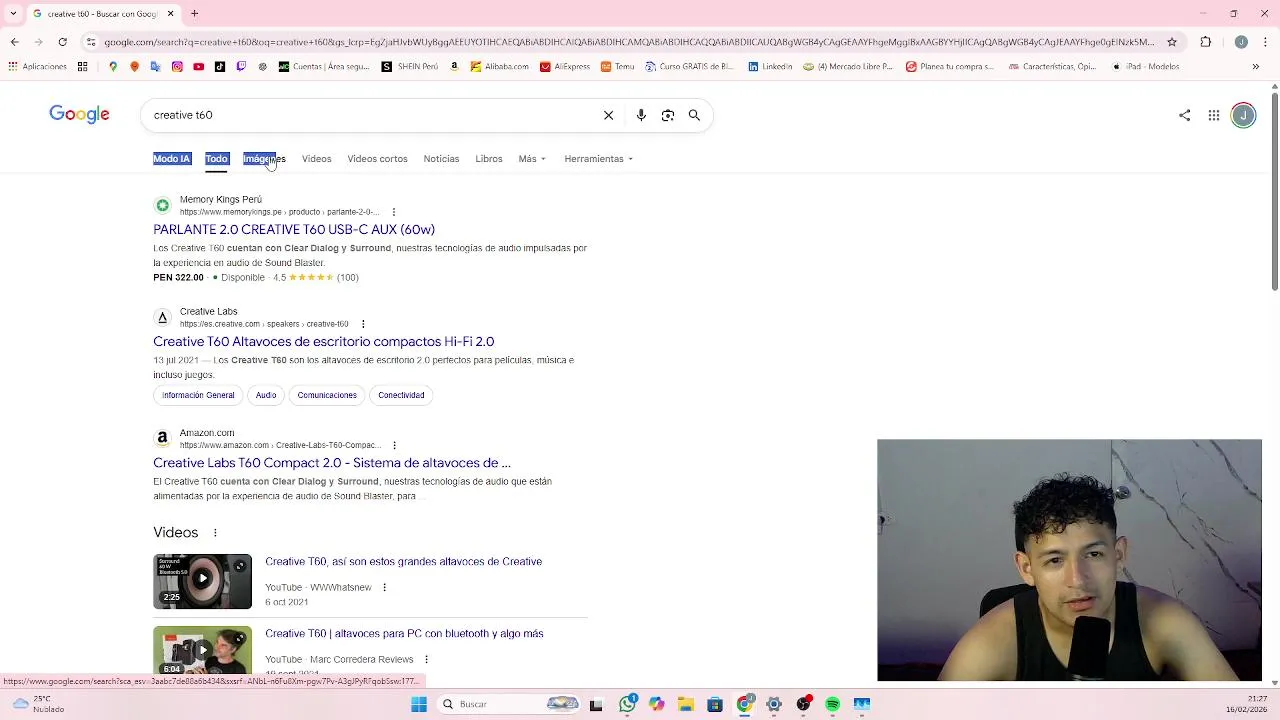Open Copilot from the taskbar
1280x720 pixels.
(656, 704)
